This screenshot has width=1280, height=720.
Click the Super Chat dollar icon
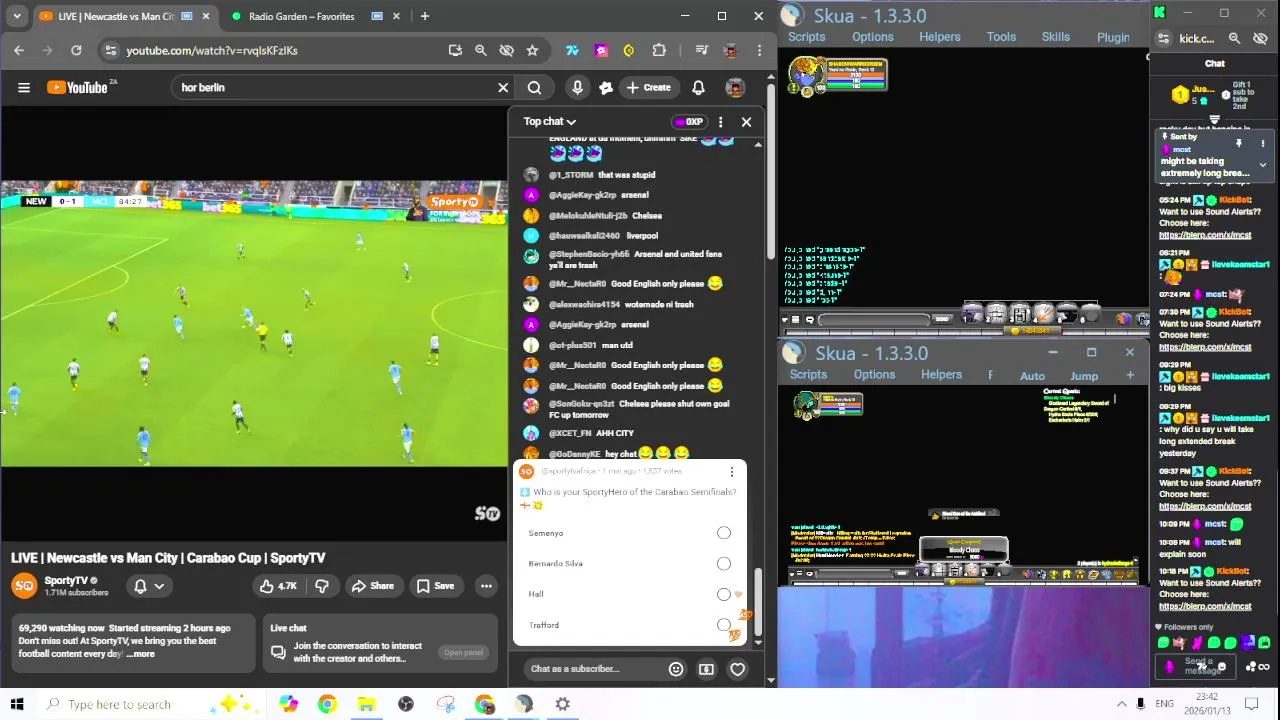click(x=706, y=669)
